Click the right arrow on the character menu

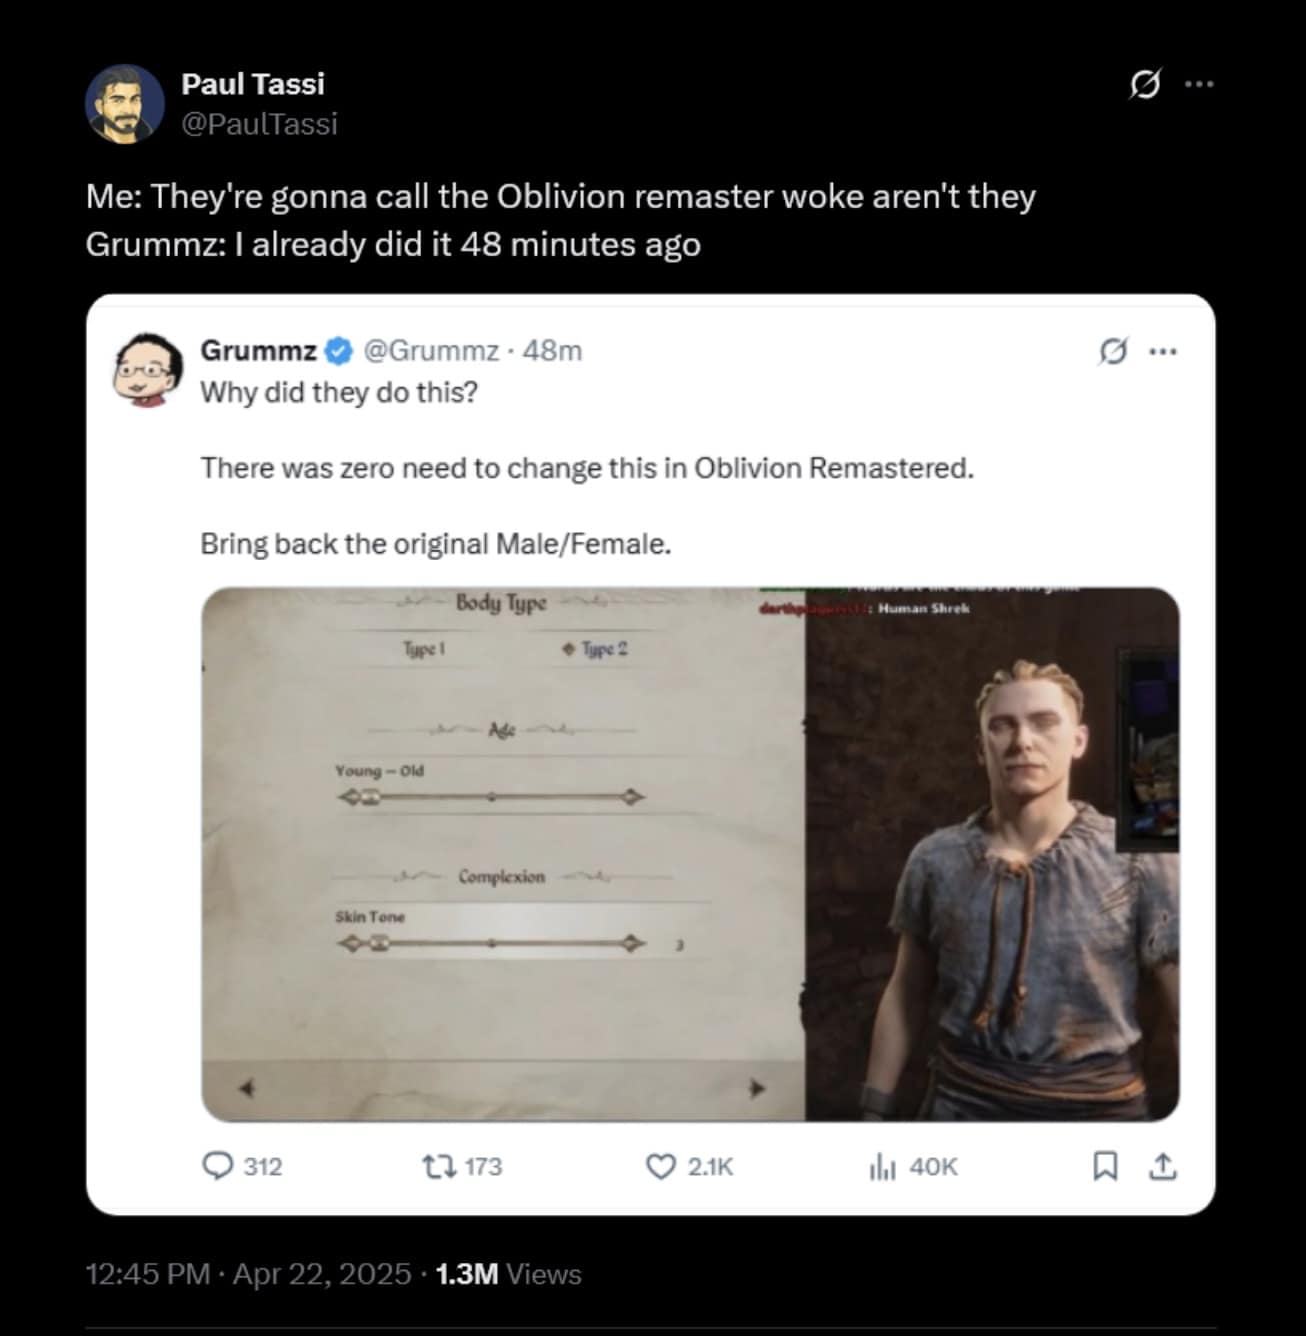pos(757,1087)
